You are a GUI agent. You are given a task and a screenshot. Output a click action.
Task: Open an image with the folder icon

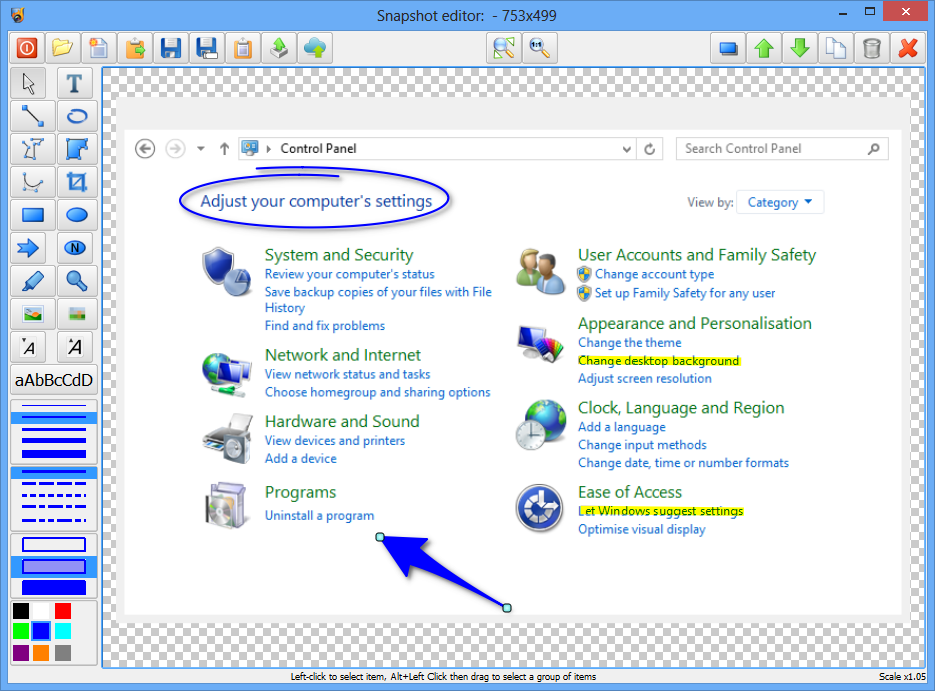tap(62, 48)
